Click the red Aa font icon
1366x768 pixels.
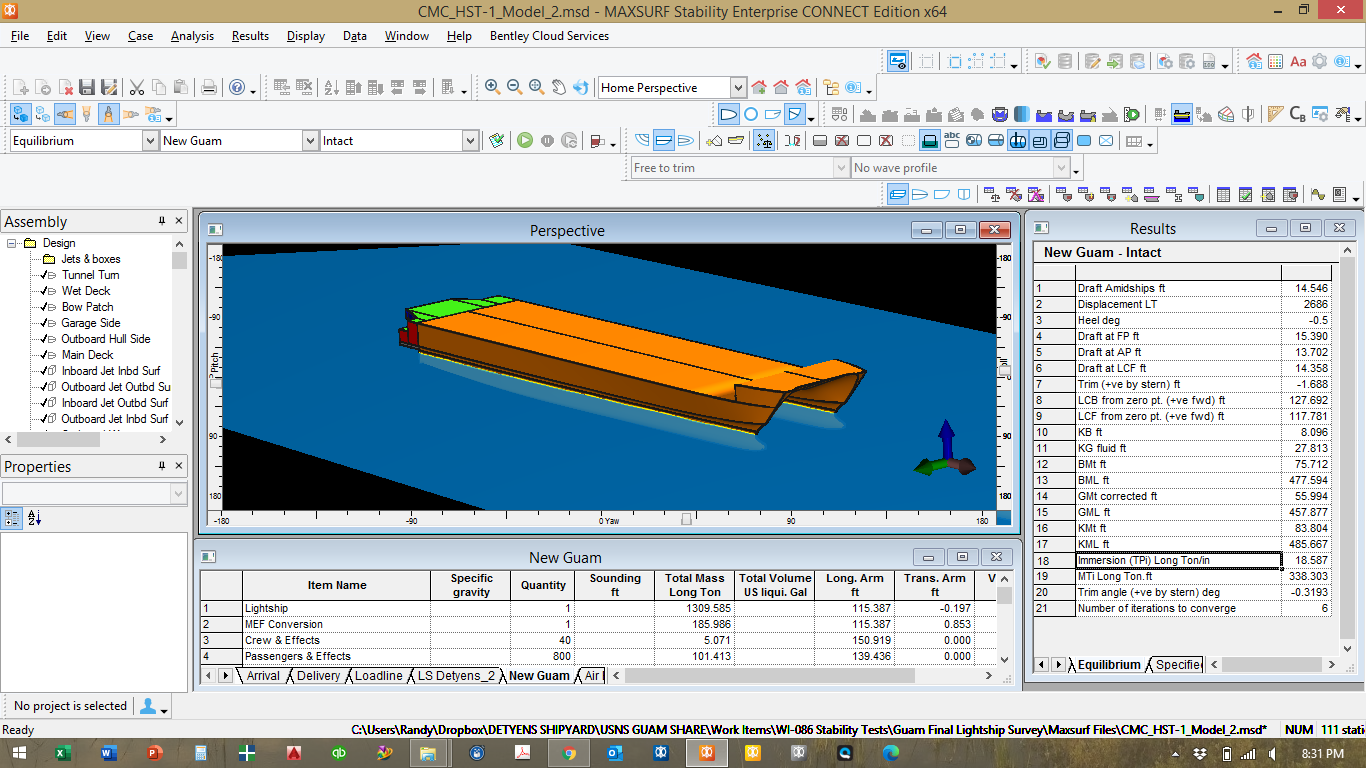1298,62
